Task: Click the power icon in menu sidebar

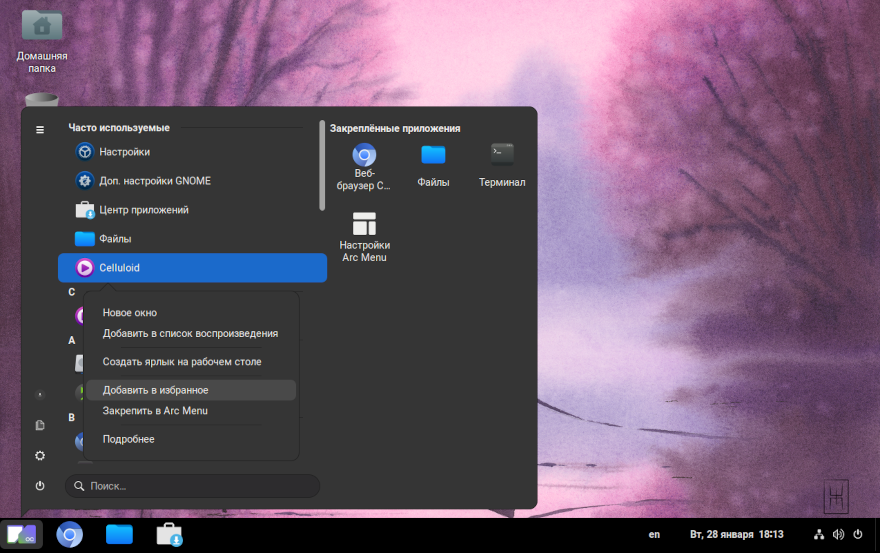Action: 40,486
